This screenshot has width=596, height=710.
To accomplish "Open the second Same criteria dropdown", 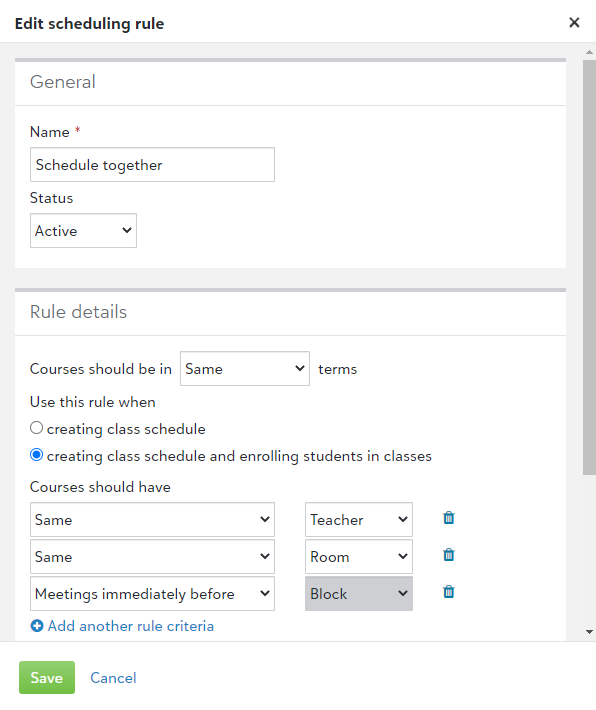I will 152,556.
